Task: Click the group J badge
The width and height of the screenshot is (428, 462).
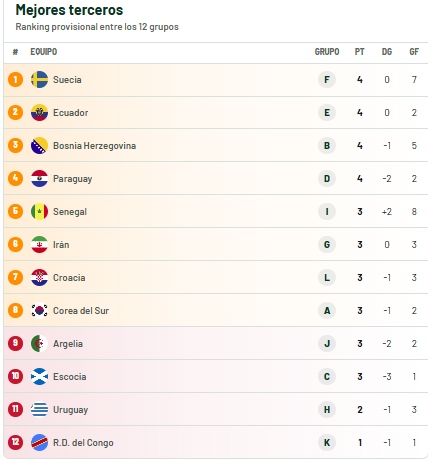Action: pos(327,344)
